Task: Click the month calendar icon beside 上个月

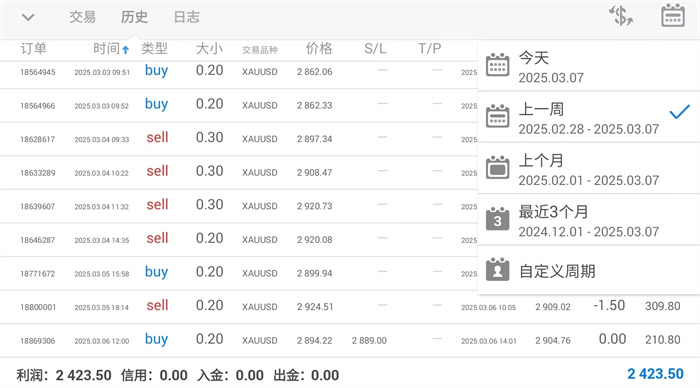Action: pyautogui.click(x=497, y=167)
